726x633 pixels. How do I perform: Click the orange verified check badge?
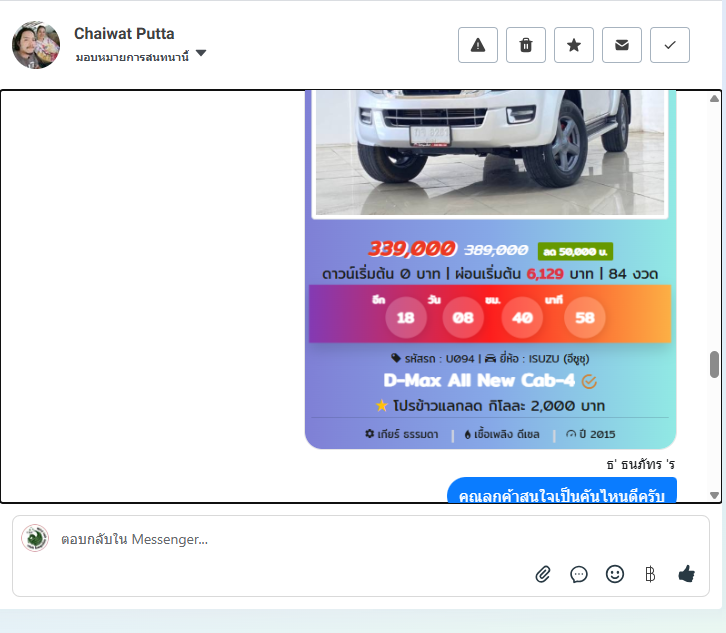coord(589,382)
